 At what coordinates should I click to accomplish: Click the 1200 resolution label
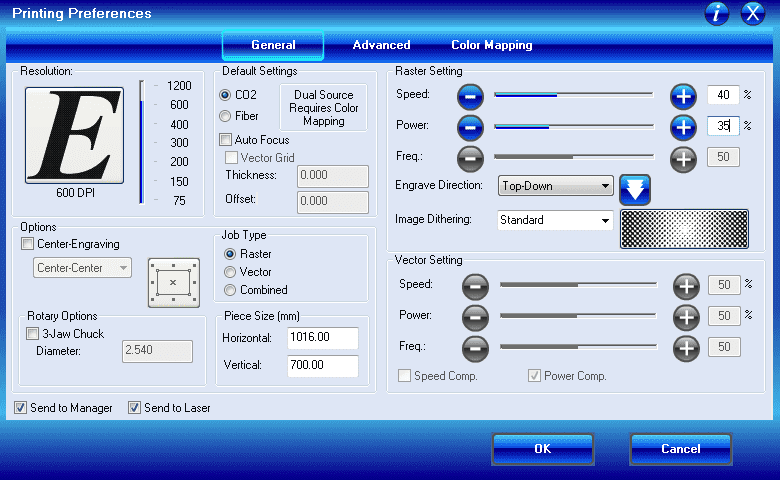(179, 86)
